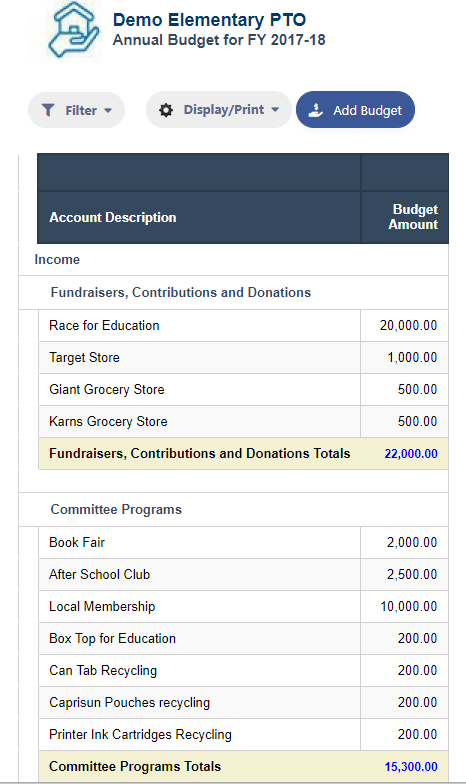The image size is (466, 784).
Task: Collapse the Committee Programs group heading
Action: click(x=116, y=510)
